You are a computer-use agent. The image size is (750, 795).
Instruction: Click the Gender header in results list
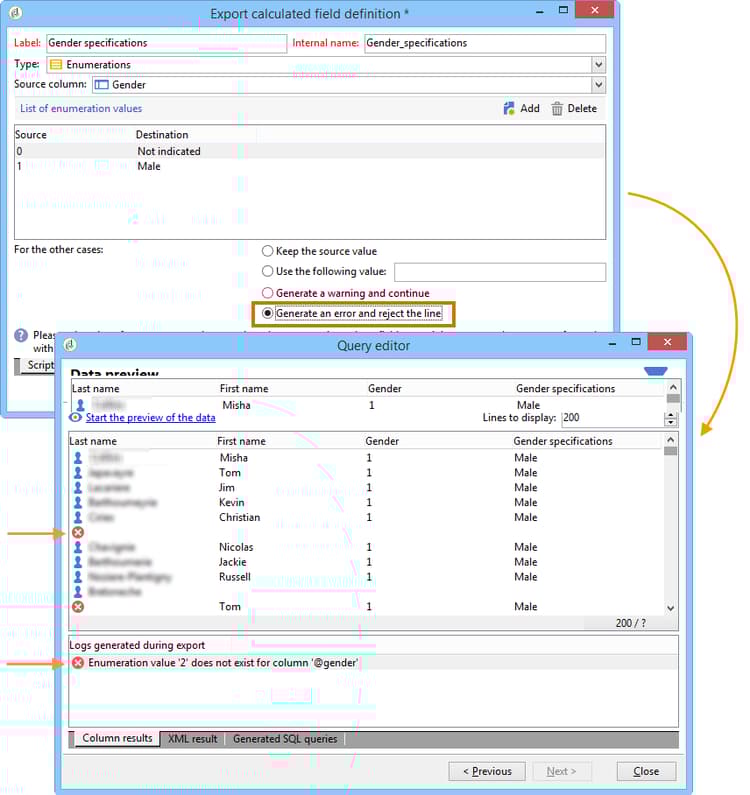coord(382,441)
